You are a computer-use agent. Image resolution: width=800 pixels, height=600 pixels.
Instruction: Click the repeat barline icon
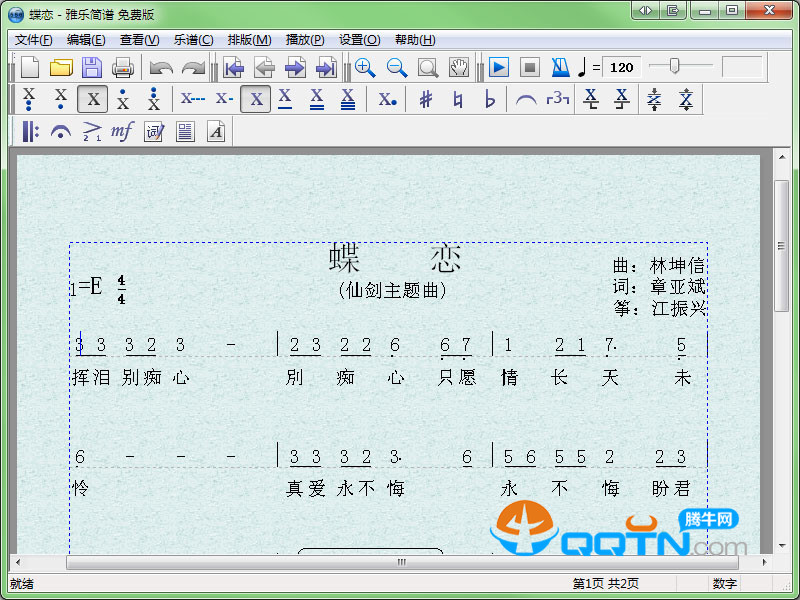pos(30,131)
